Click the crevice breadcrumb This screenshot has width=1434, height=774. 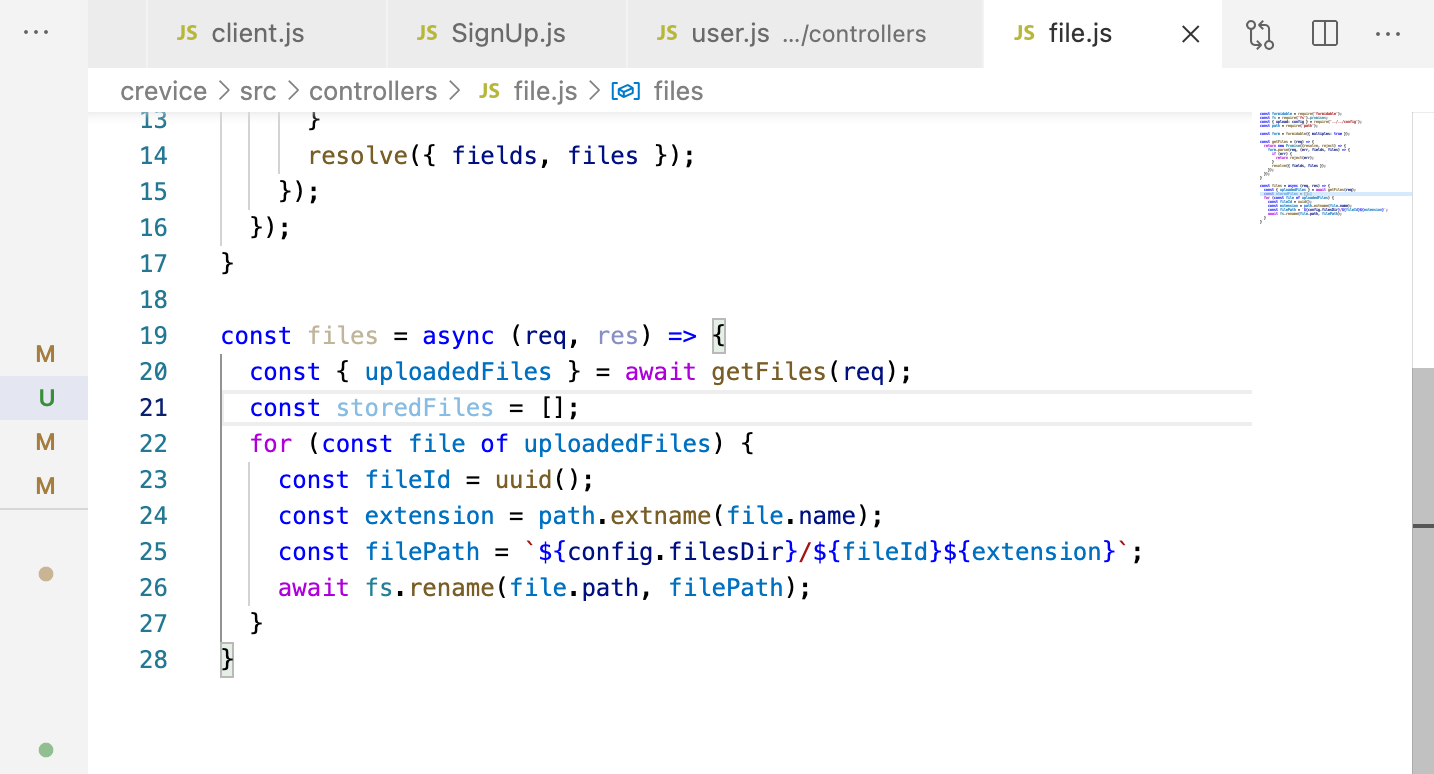click(x=163, y=91)
